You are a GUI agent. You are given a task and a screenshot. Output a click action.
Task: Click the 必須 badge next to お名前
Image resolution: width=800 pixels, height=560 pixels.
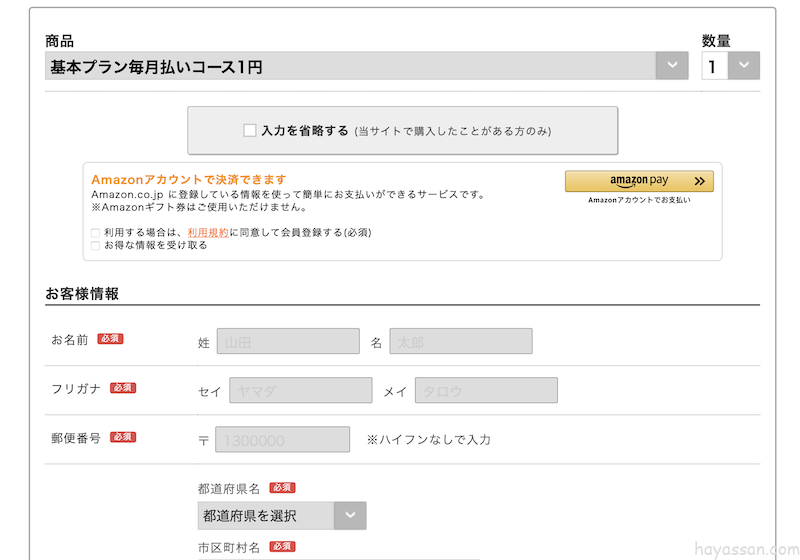tap(110, 339)
